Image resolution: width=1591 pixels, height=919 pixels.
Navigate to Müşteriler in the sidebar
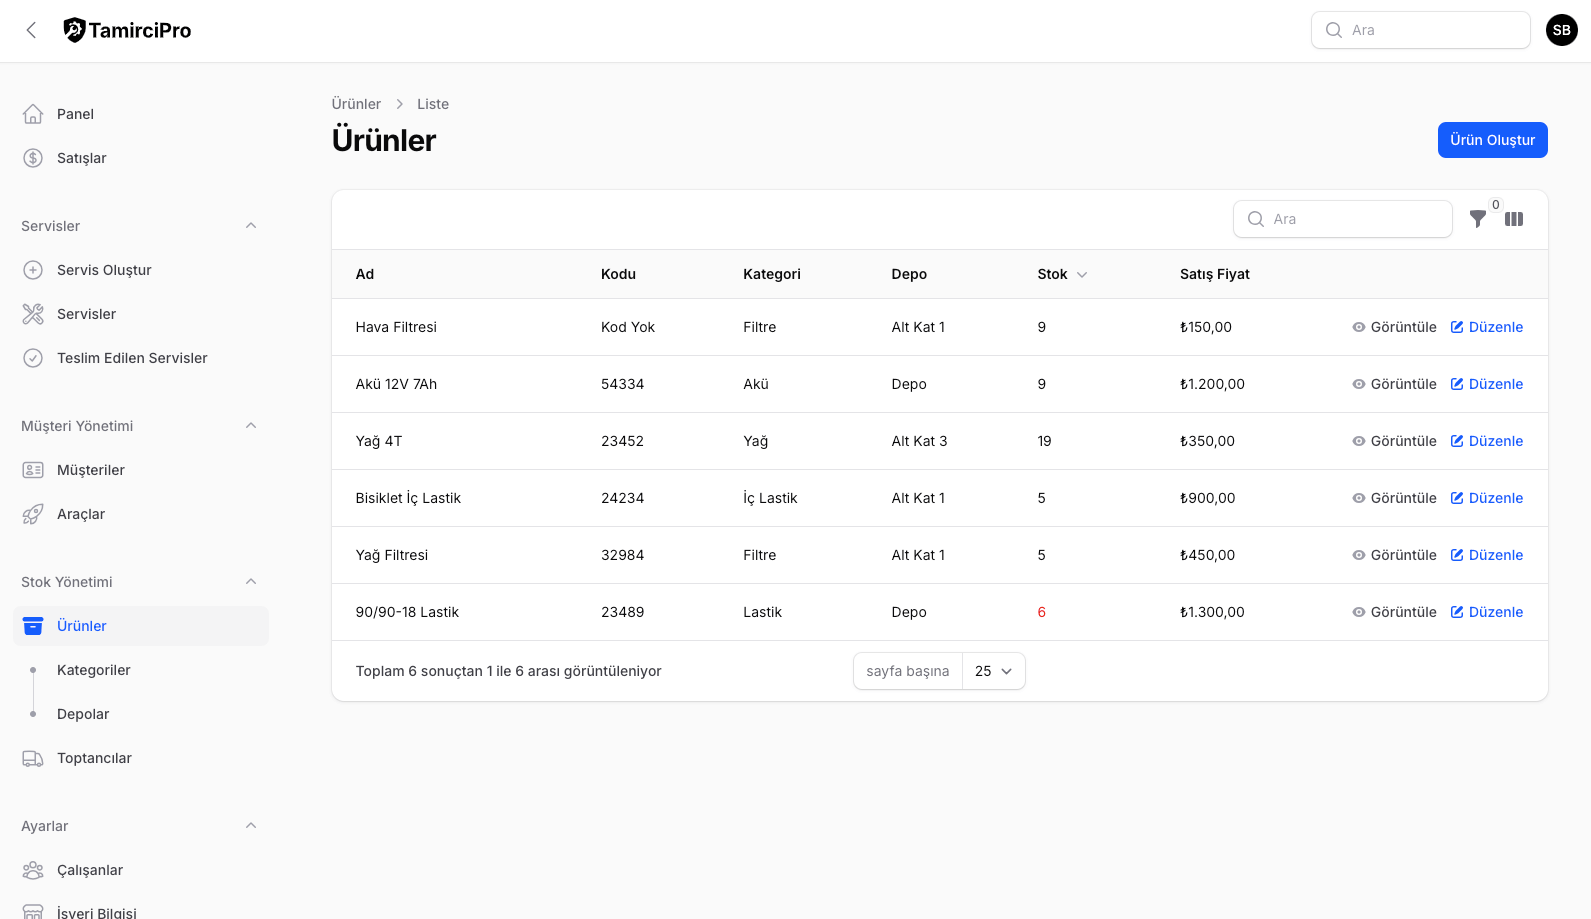coord(90,470)
